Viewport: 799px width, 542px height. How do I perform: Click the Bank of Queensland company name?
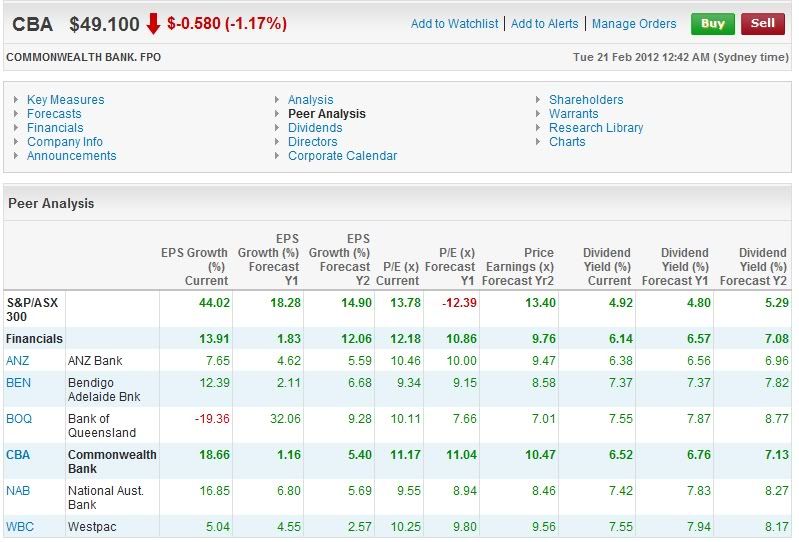102,426
